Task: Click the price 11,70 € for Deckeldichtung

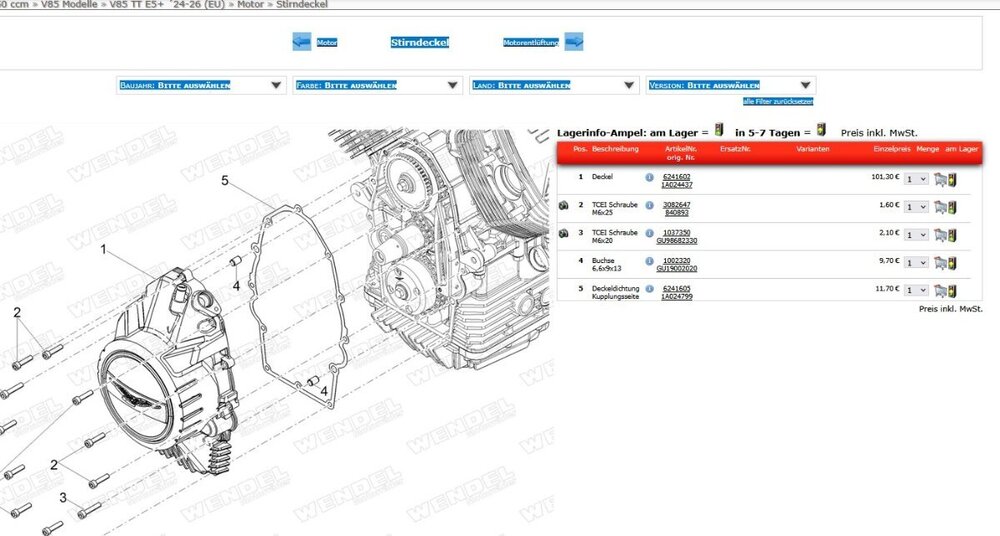Action: click(x=887, y=288)
